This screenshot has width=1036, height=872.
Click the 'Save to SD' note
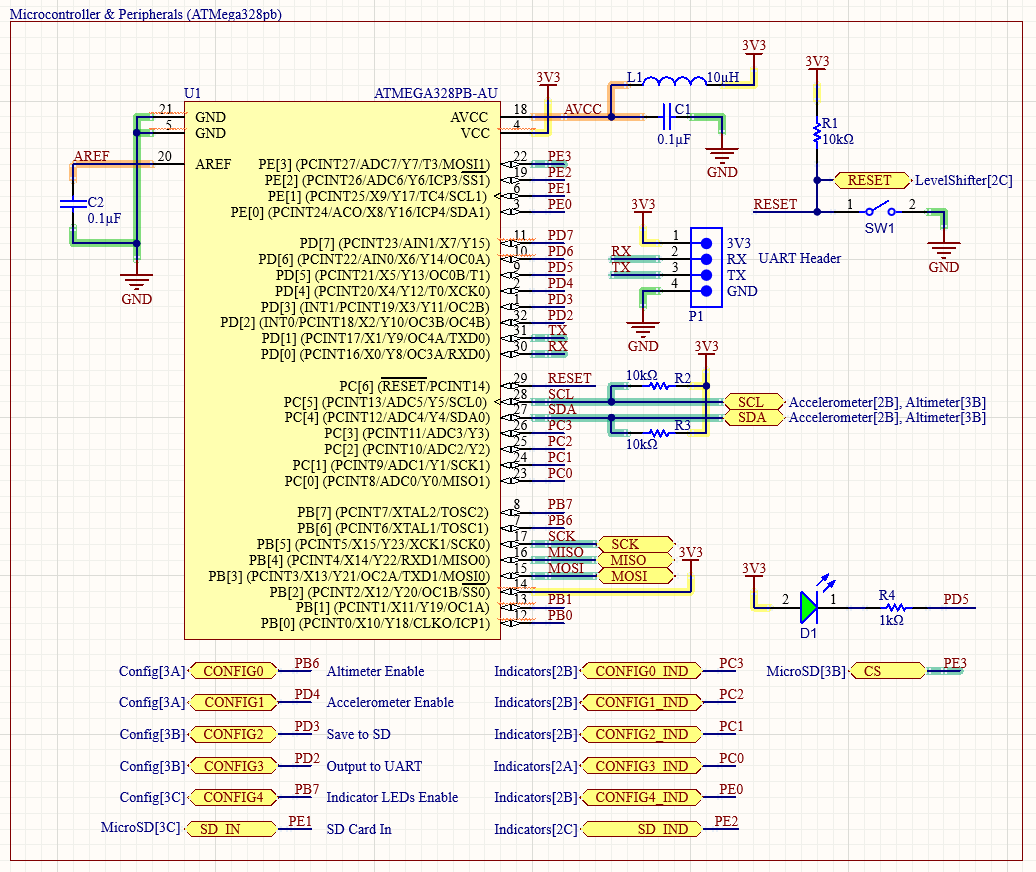[x=358, y=734]
